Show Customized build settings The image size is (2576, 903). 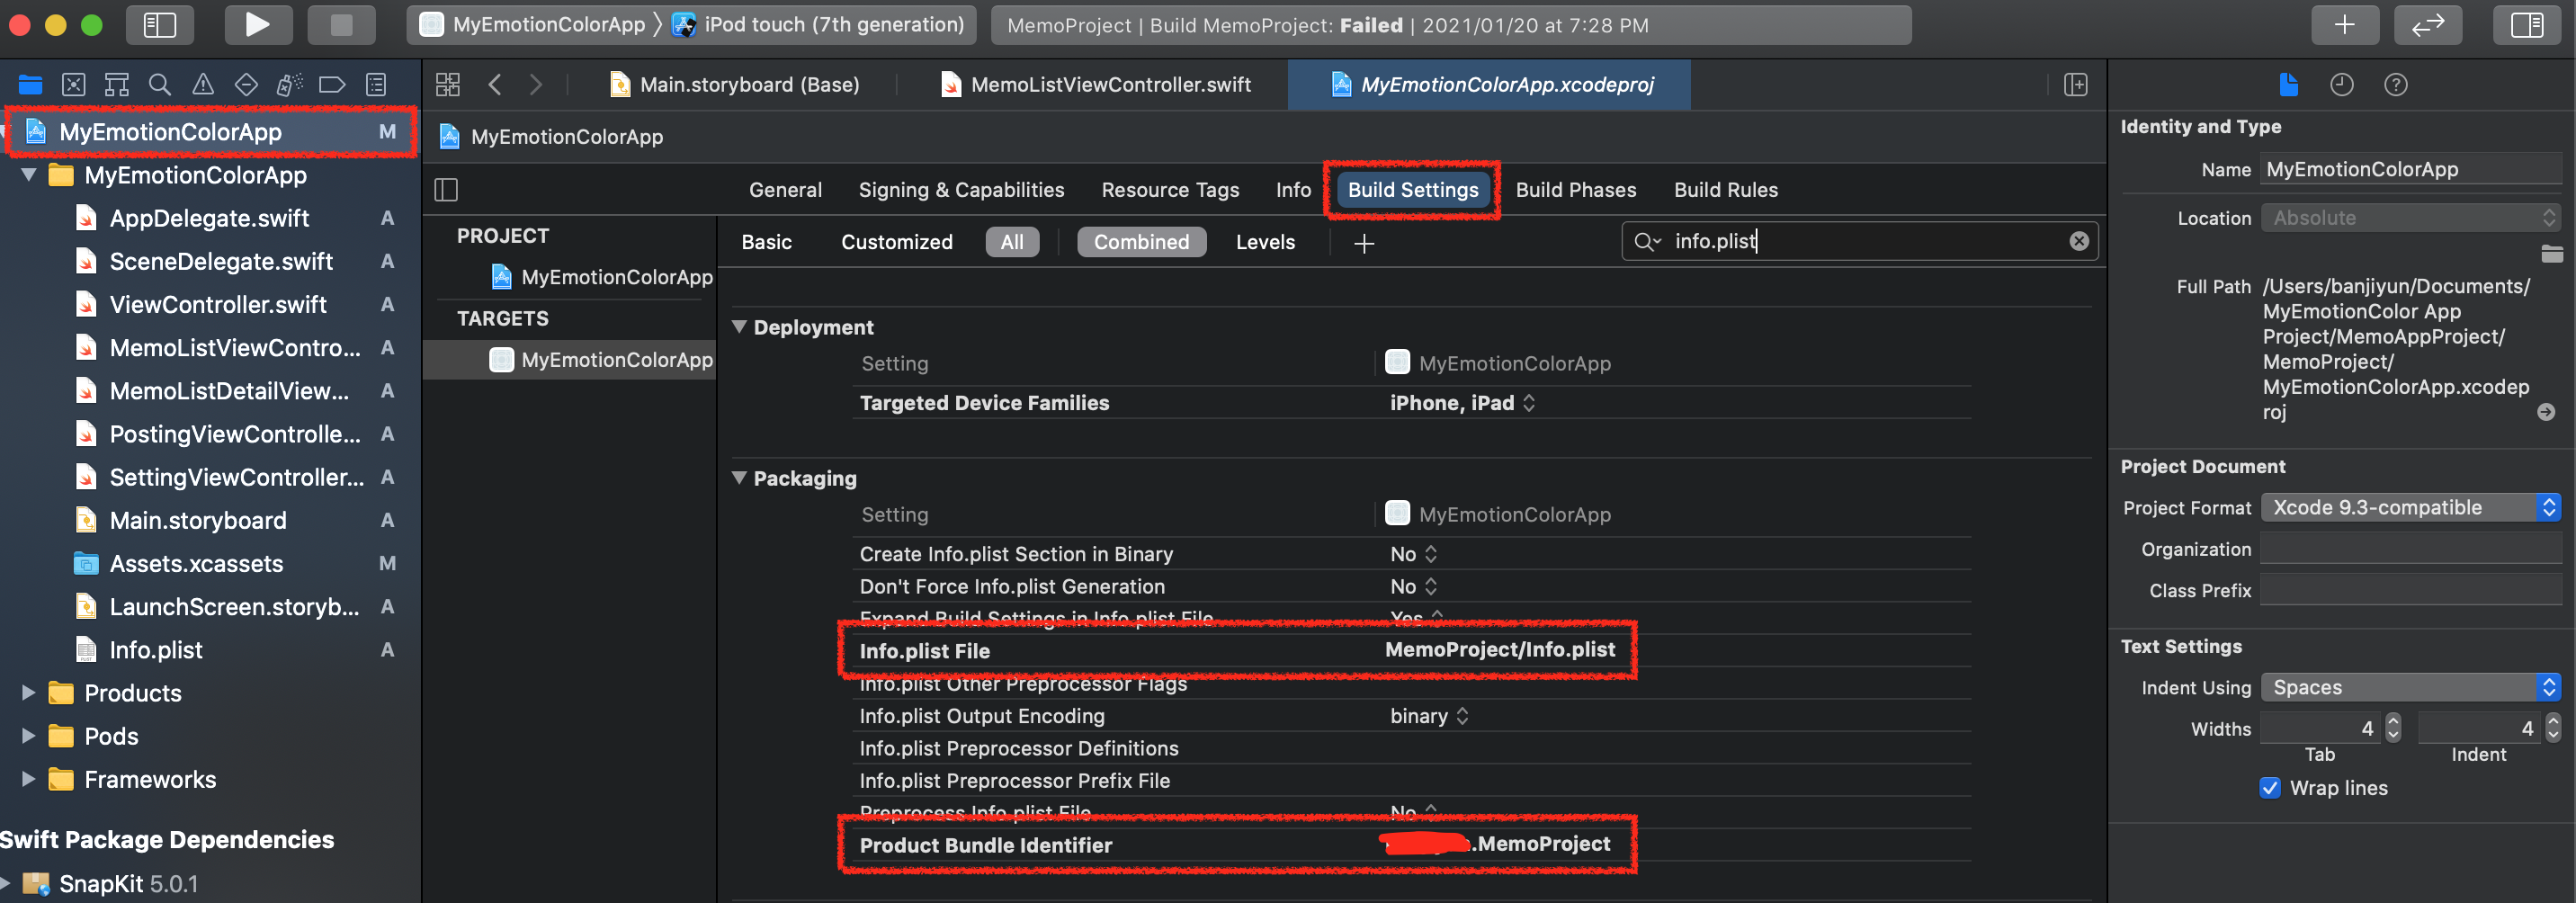coord(897,242)
